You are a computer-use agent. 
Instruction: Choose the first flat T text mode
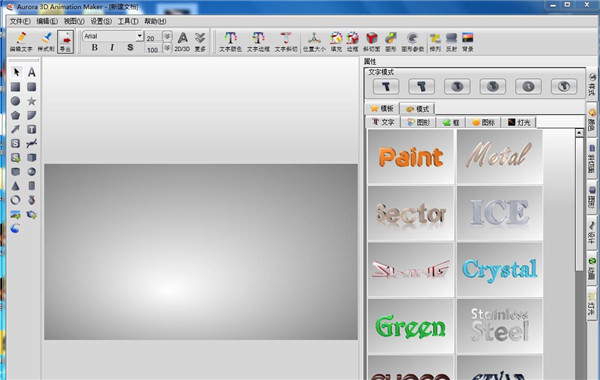pyautogui.click(x=386, y=86)
